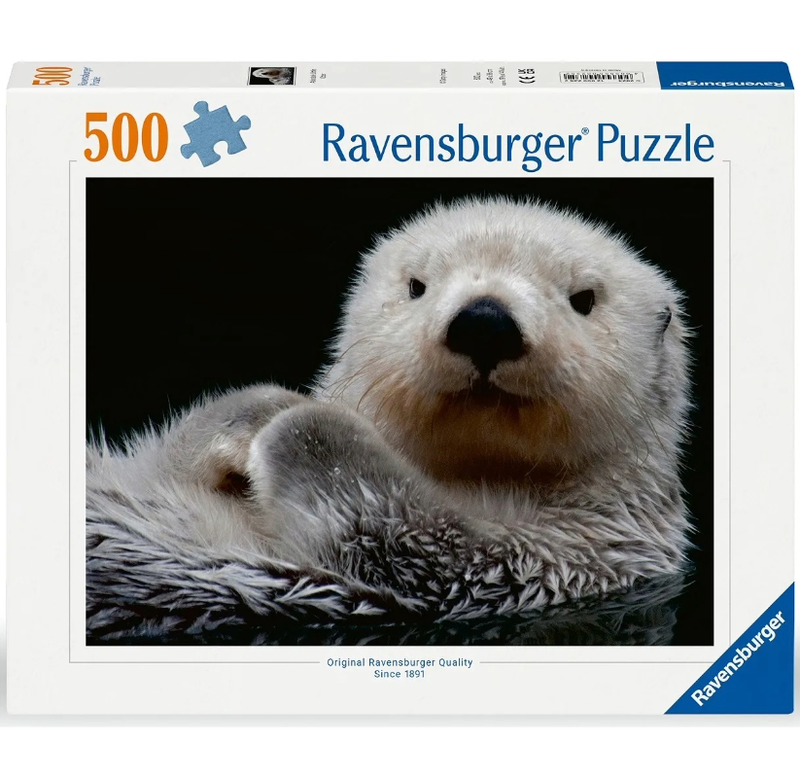Click the barcode on the box top
800x778 pixels.
pyautogui.click(x=601, y=78)
